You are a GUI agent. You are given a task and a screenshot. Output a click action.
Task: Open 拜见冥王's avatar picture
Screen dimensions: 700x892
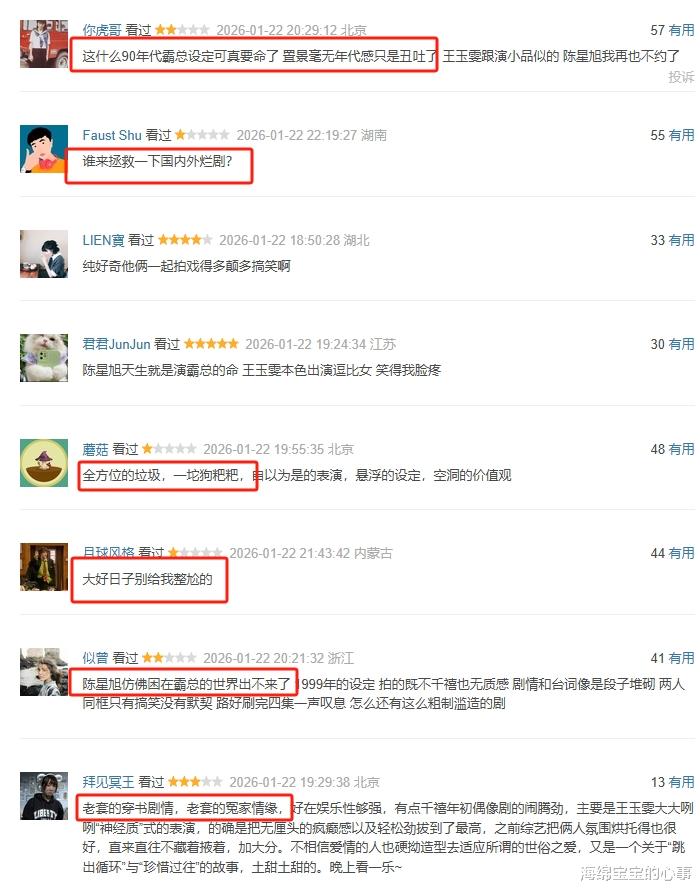[x=44, y=796]
